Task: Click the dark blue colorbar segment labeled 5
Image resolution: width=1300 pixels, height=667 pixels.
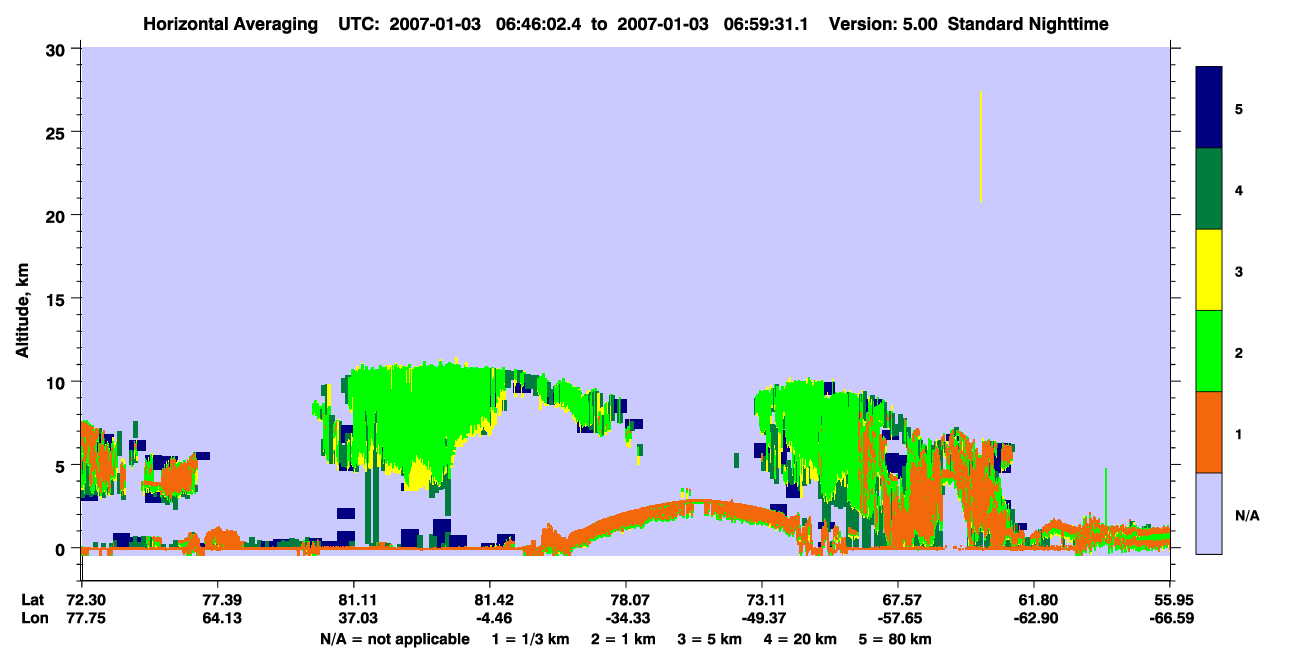Action: [1209, 108]
